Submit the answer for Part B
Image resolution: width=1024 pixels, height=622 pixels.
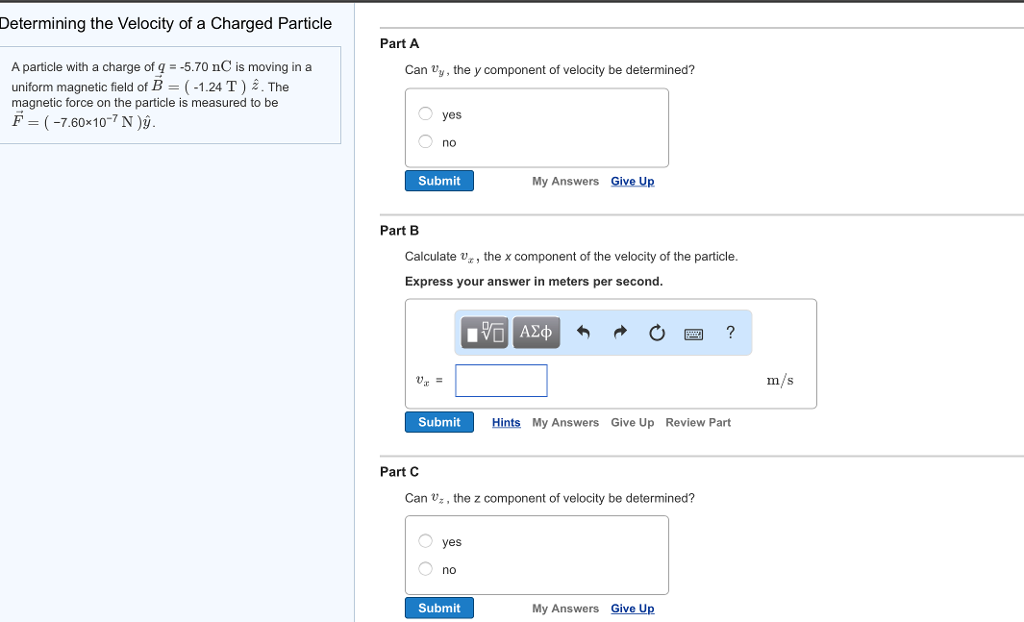tap(439, 421)
